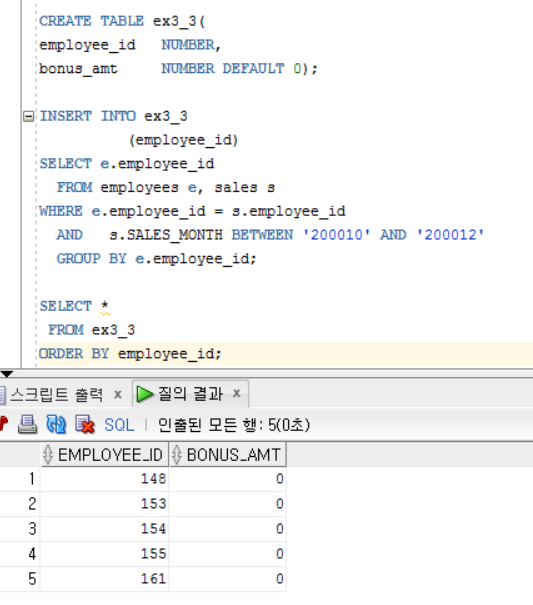Click the script output document icon
Screen dimensions: 533x605
[x=2, y=395]
